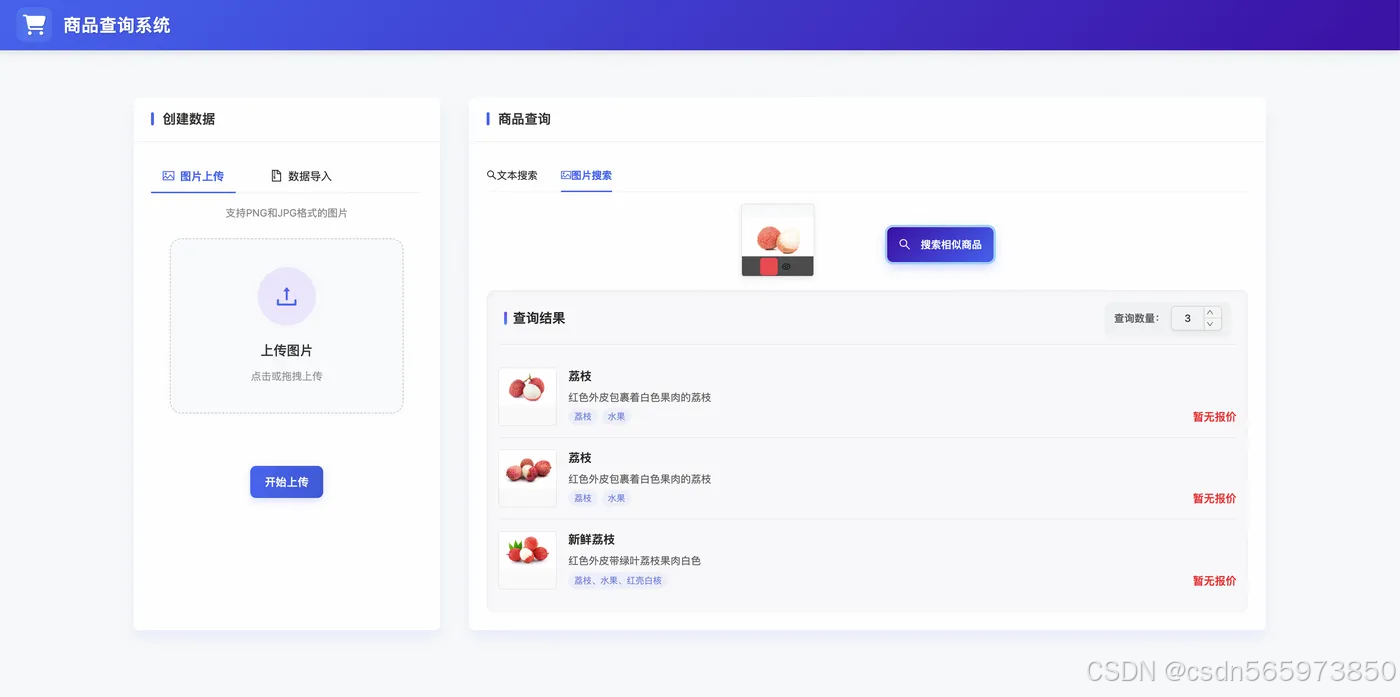
Task: Click the upload arrow icon in upload area
Action: pos(286,296)
